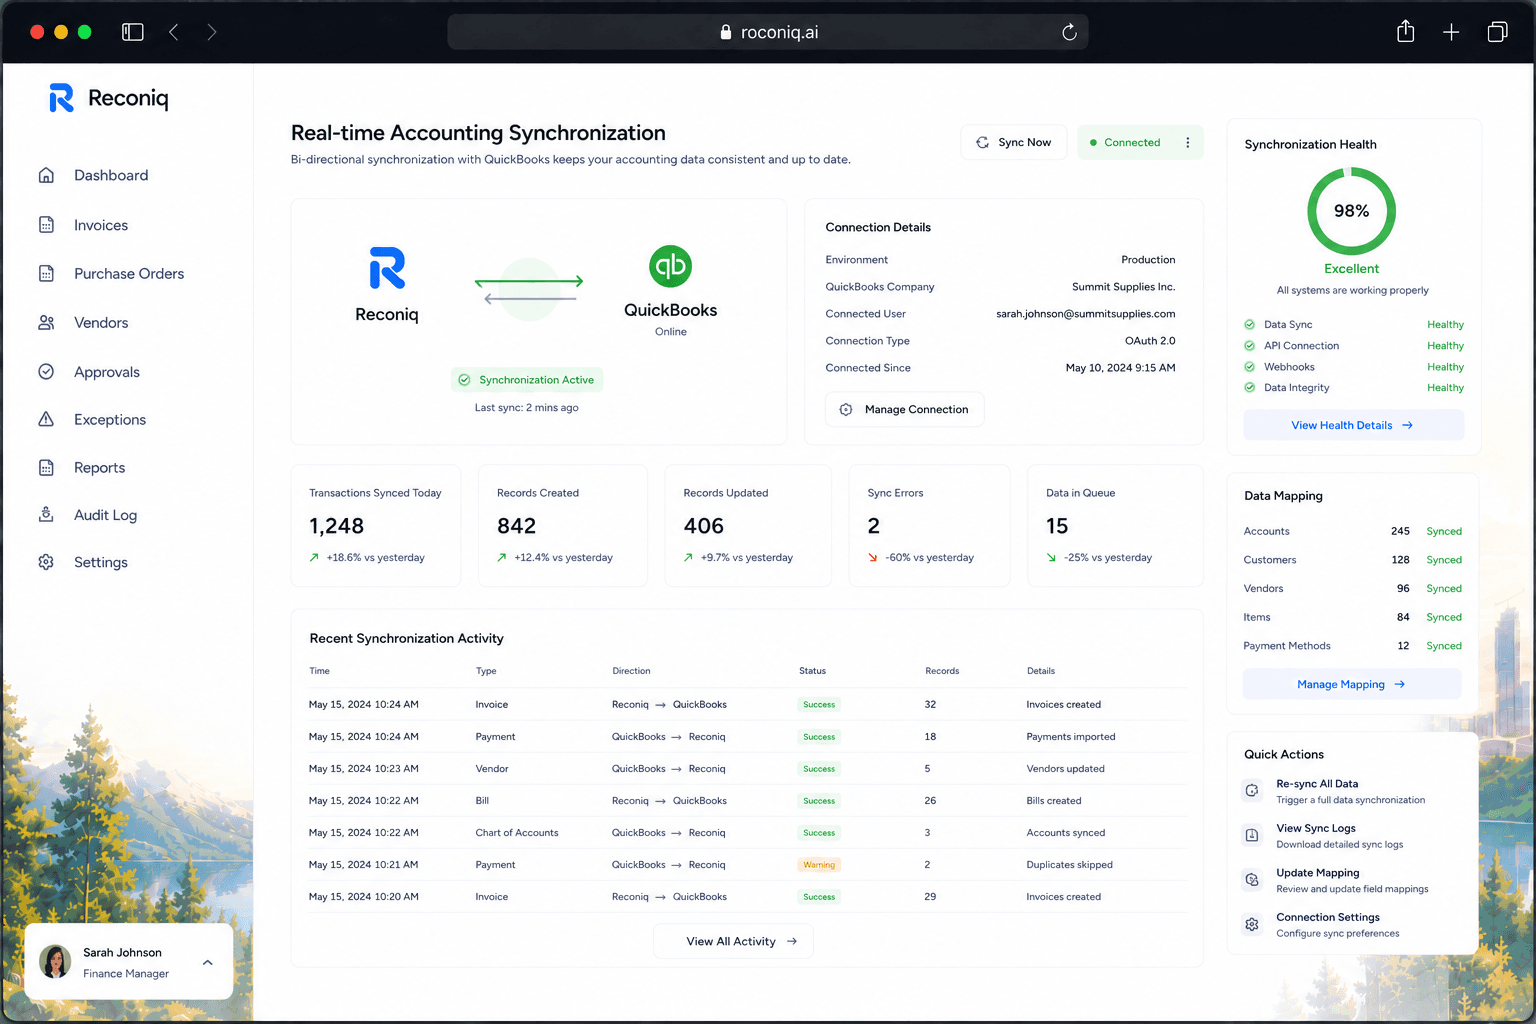The height and width of the screenshot is (1024, 1536).
Task: Go forward with browser forward arrow
Action: pyautogui.click(x=211, y=32)
